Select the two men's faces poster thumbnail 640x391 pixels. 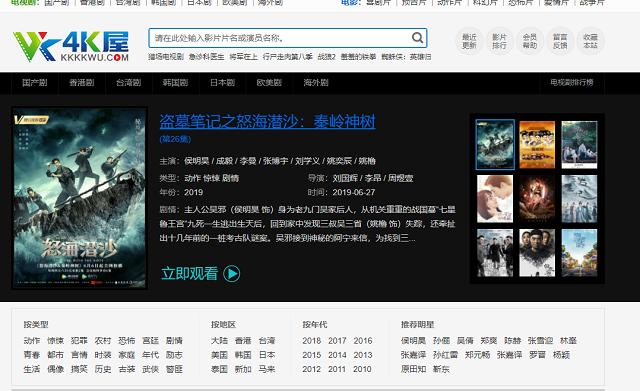pyautogui.click(x=537, y=253)
